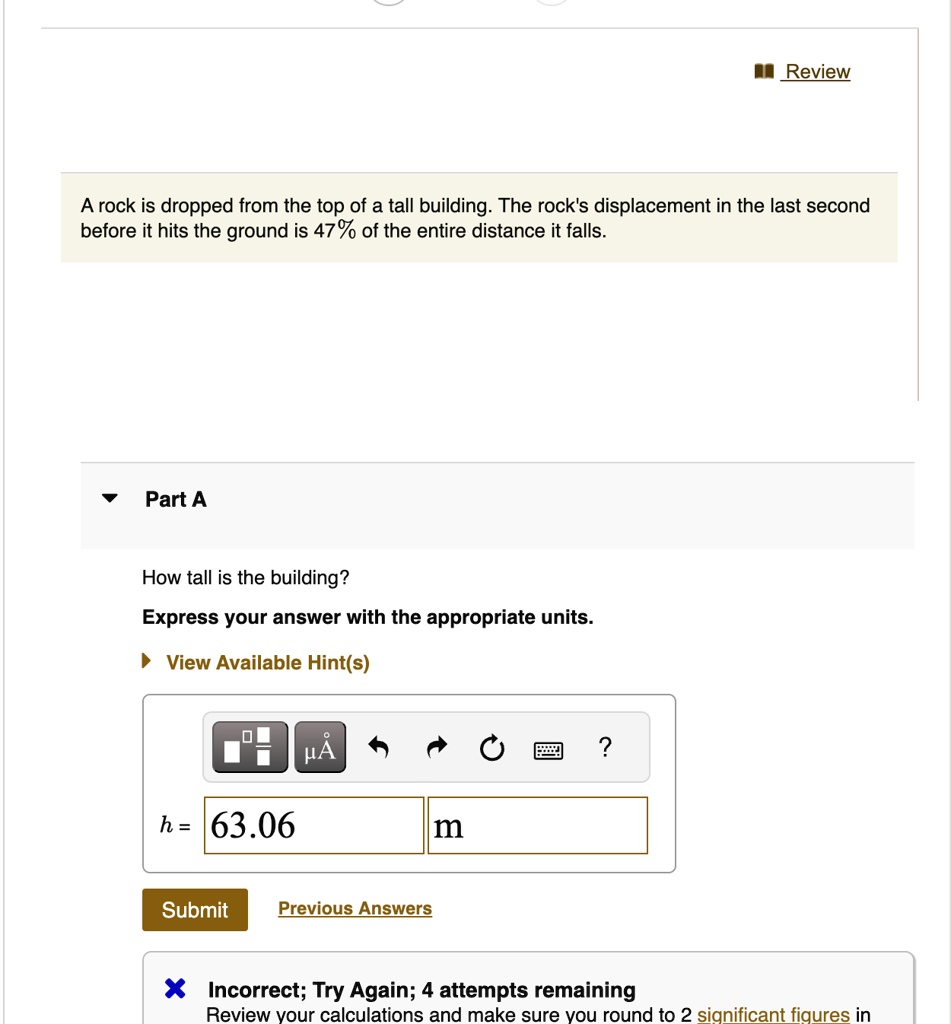
Task: Expand View Available Hint(s)
Action: (268, 662)
